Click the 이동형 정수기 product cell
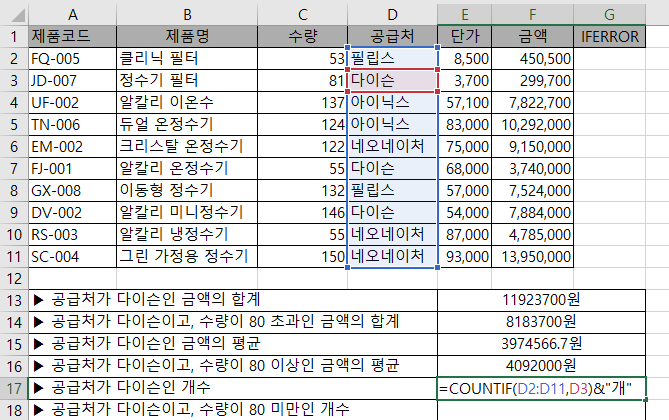The height and width of the screenshot is (420, 669). pyautogui.click(x=187, y=191)
